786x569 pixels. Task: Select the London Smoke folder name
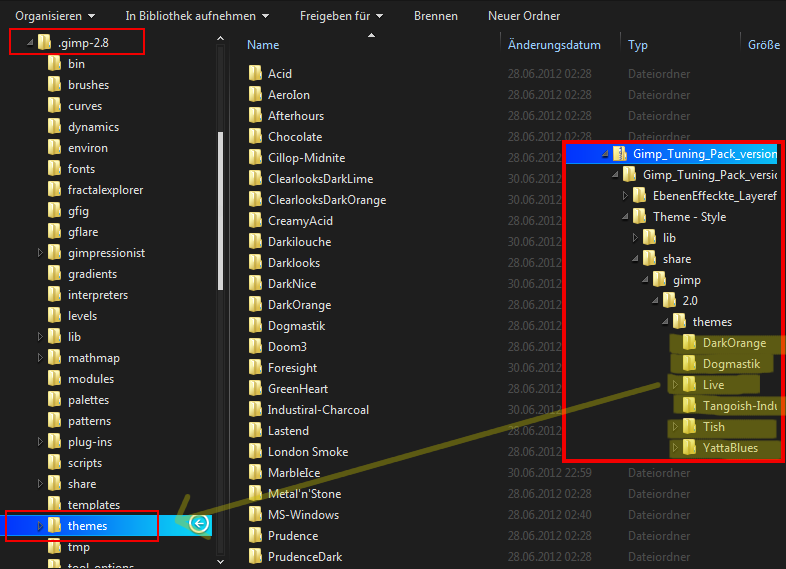click(x=308, y=452)
